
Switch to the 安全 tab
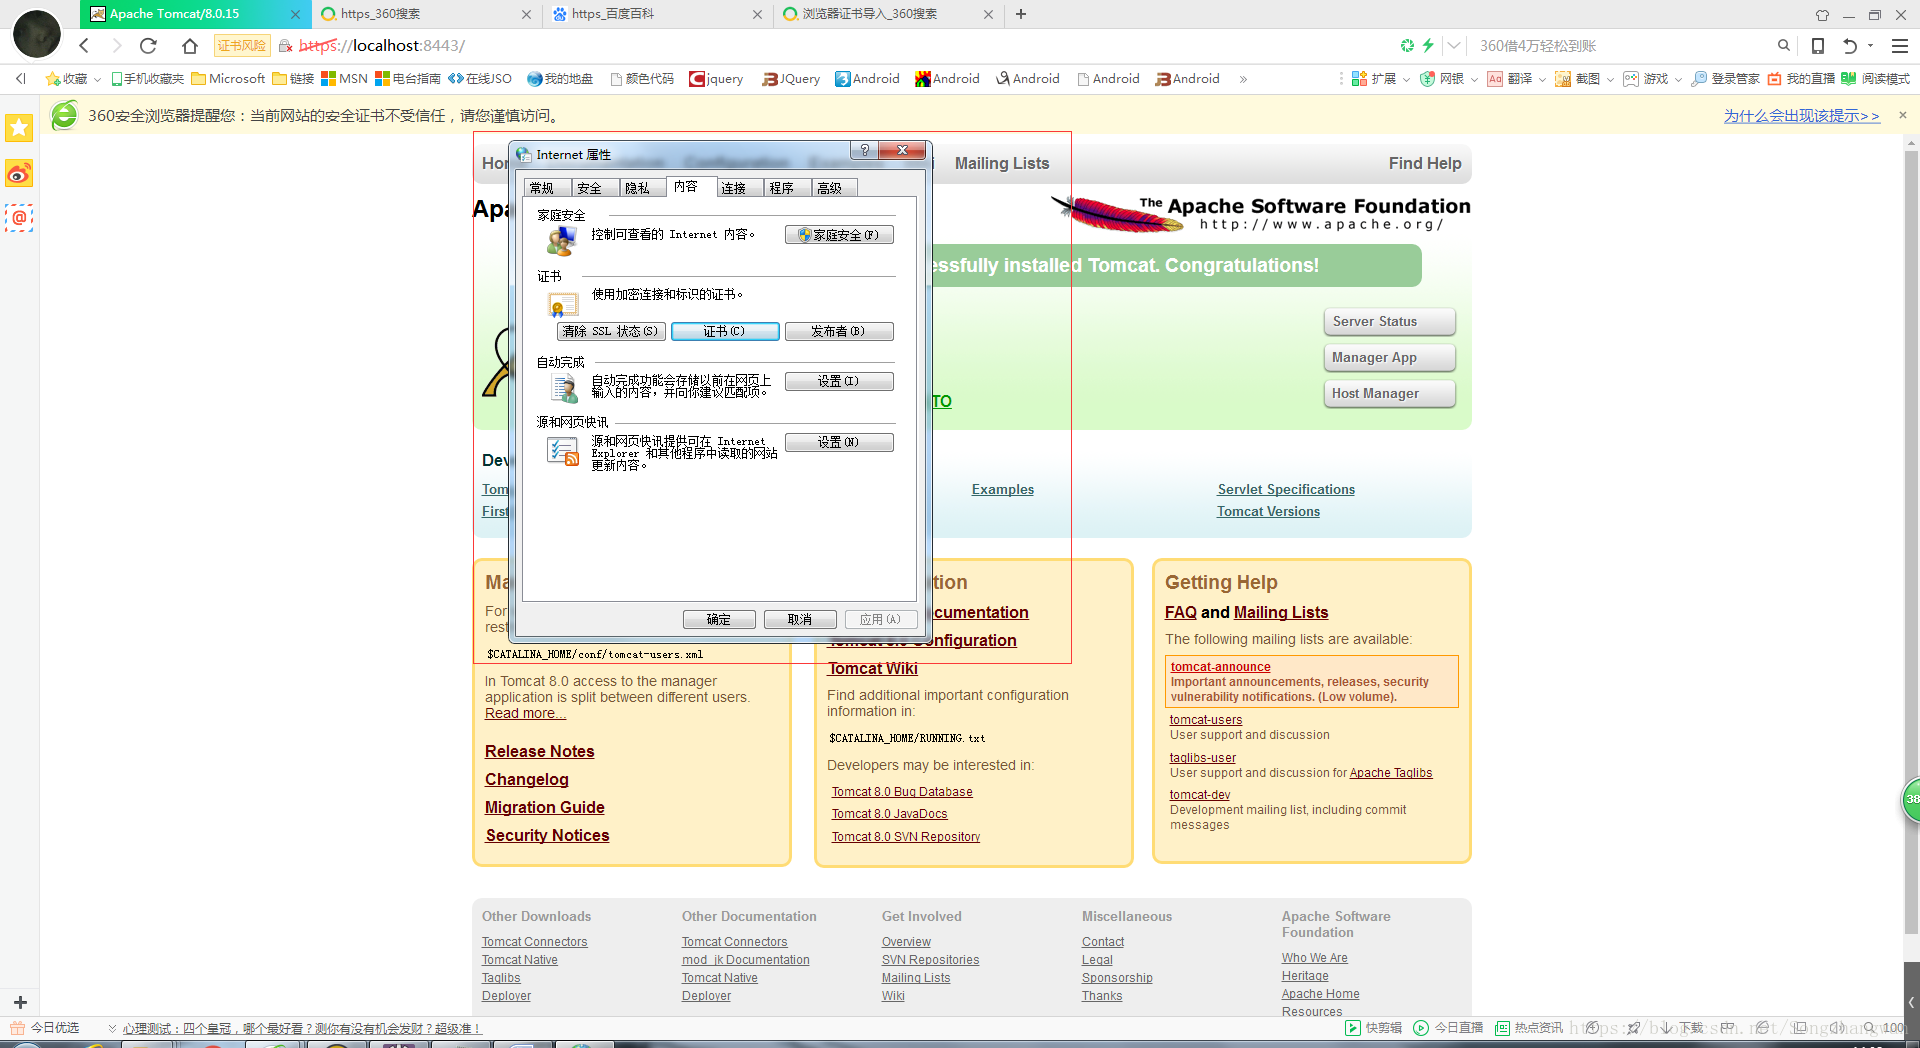pyautogui.click(x=593, y=188)
